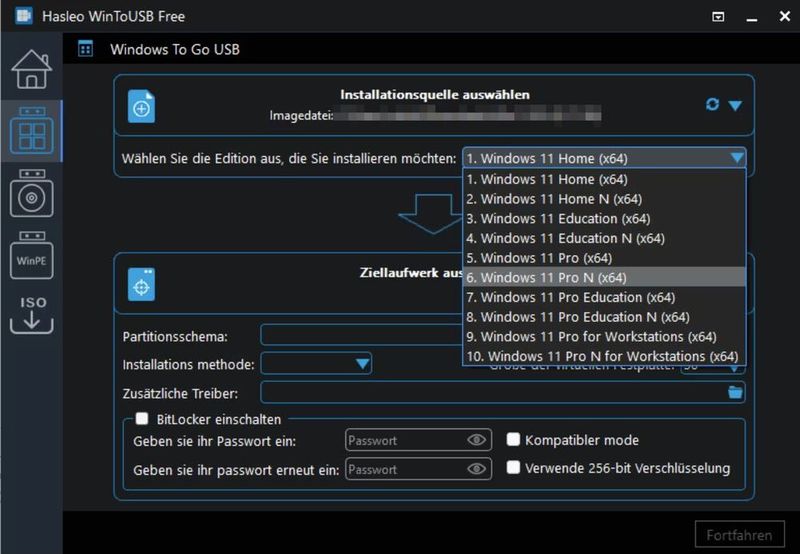
Task: Open the ISO download sidebar icon
Action: [x=32, y=315]
